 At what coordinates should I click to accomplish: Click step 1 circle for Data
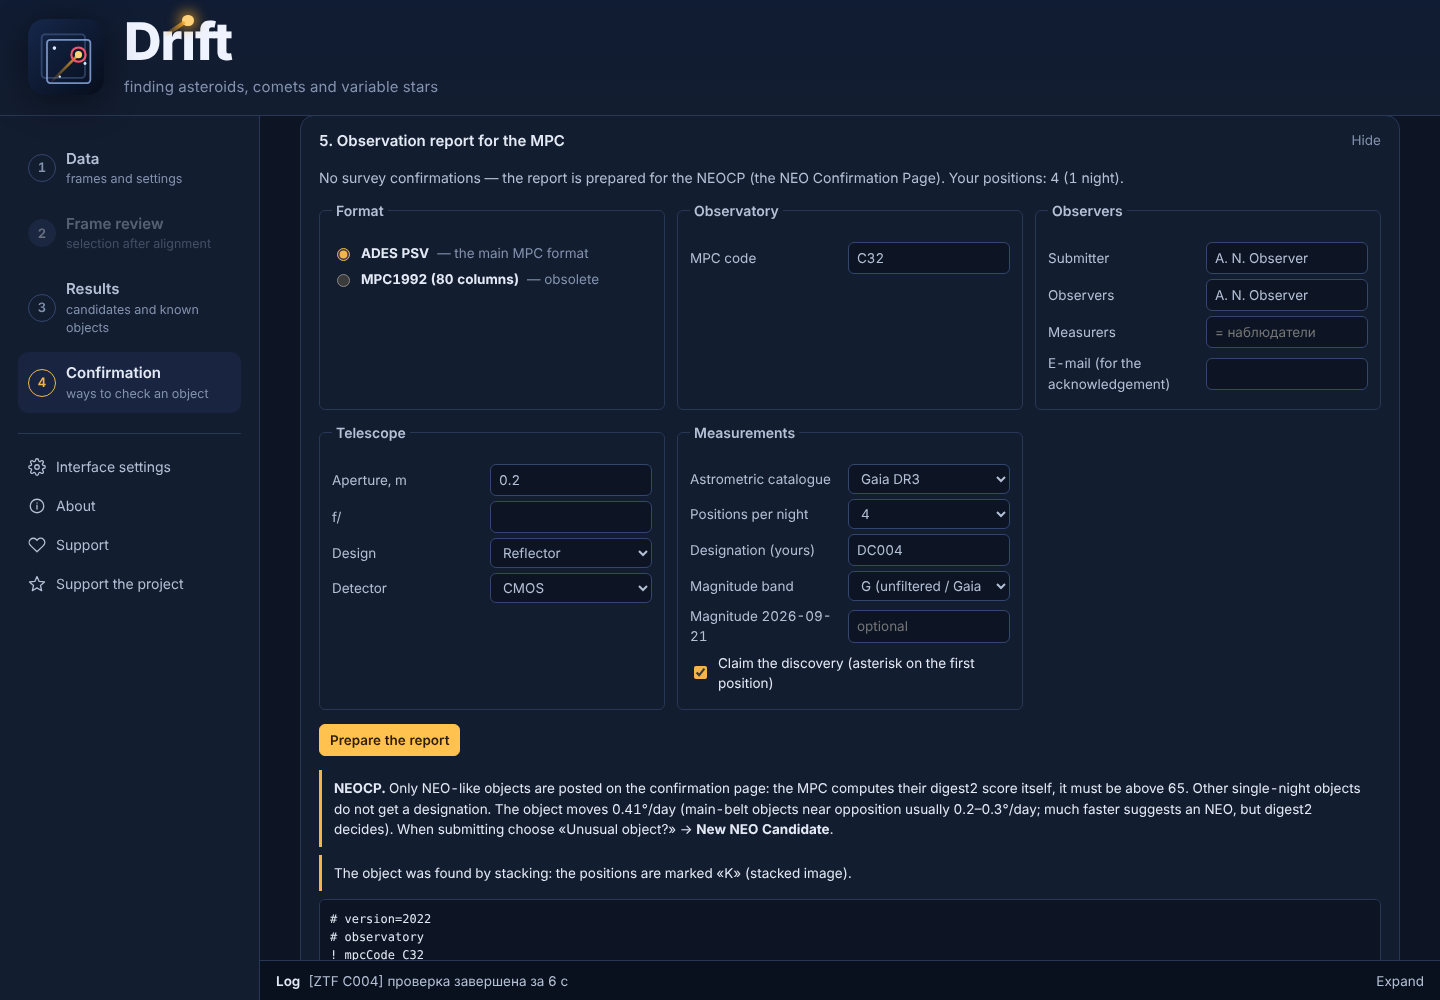[42, 168]
